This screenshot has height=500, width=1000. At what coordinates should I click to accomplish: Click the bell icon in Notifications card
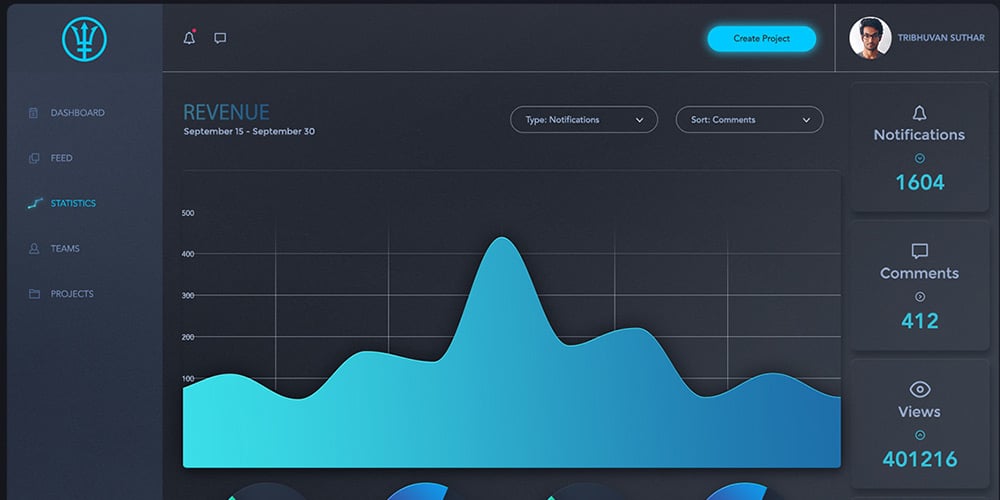coord(919,114)
